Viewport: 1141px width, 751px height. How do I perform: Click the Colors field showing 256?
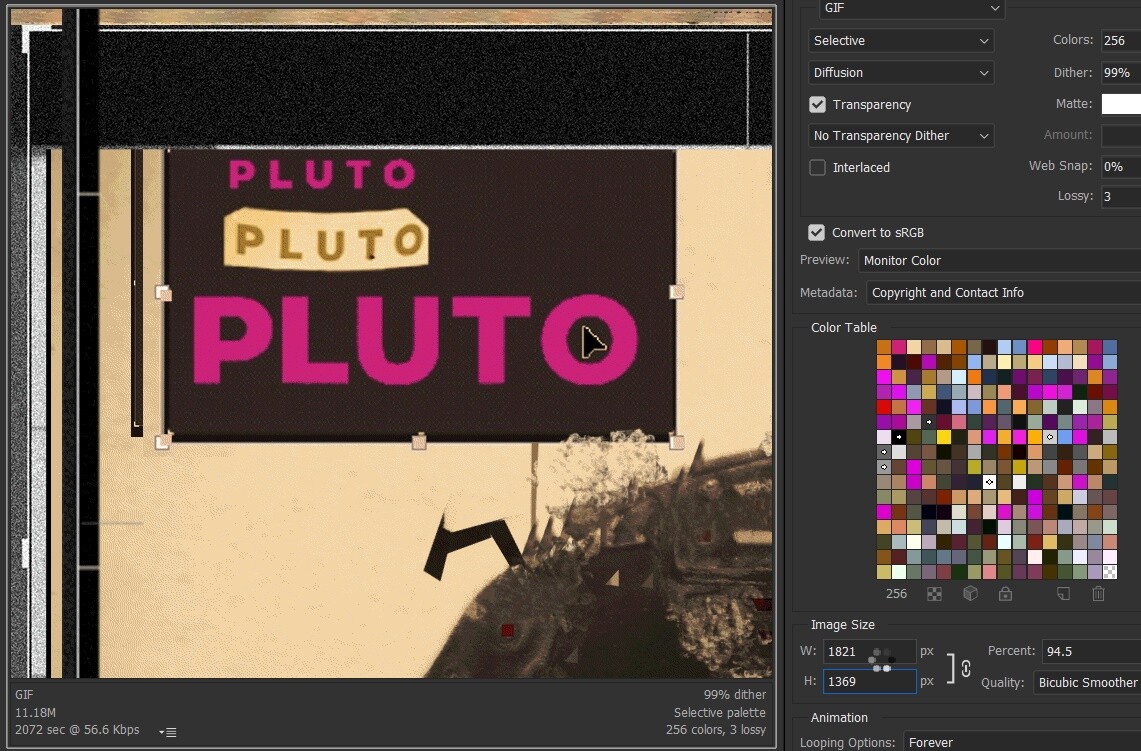1121,41
